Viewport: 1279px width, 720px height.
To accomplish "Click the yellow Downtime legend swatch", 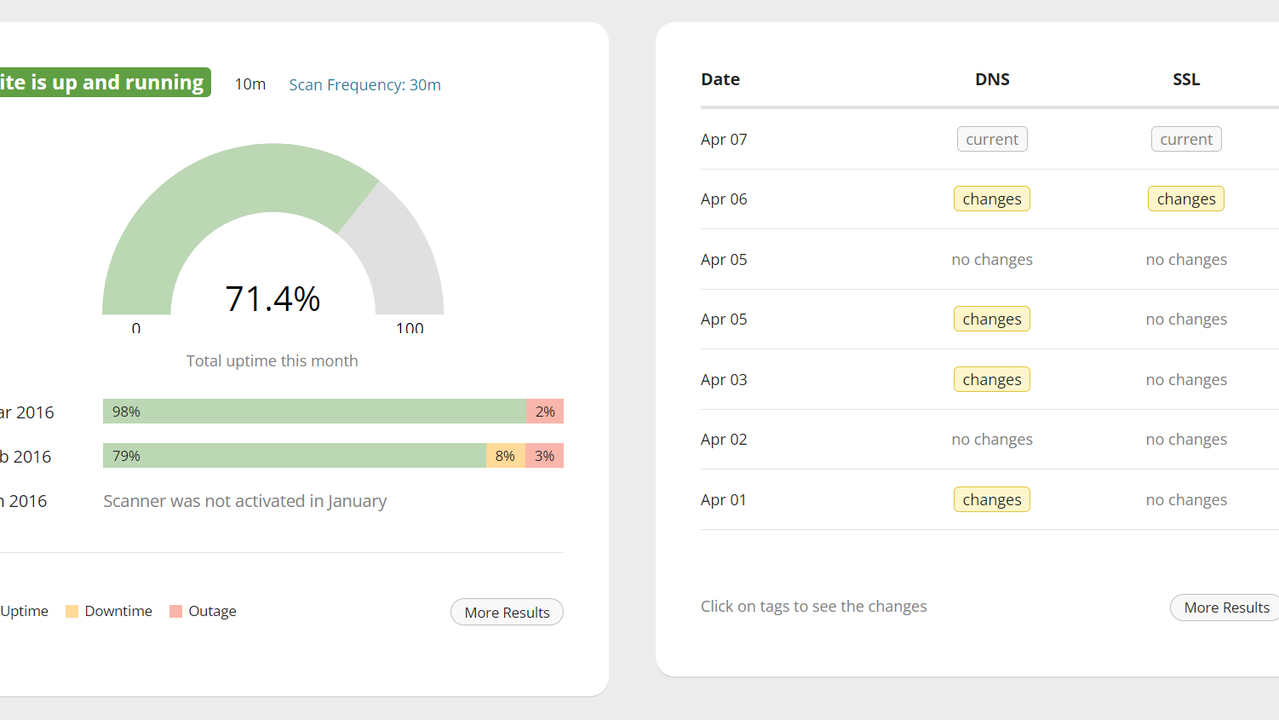I will click(72, 611).
